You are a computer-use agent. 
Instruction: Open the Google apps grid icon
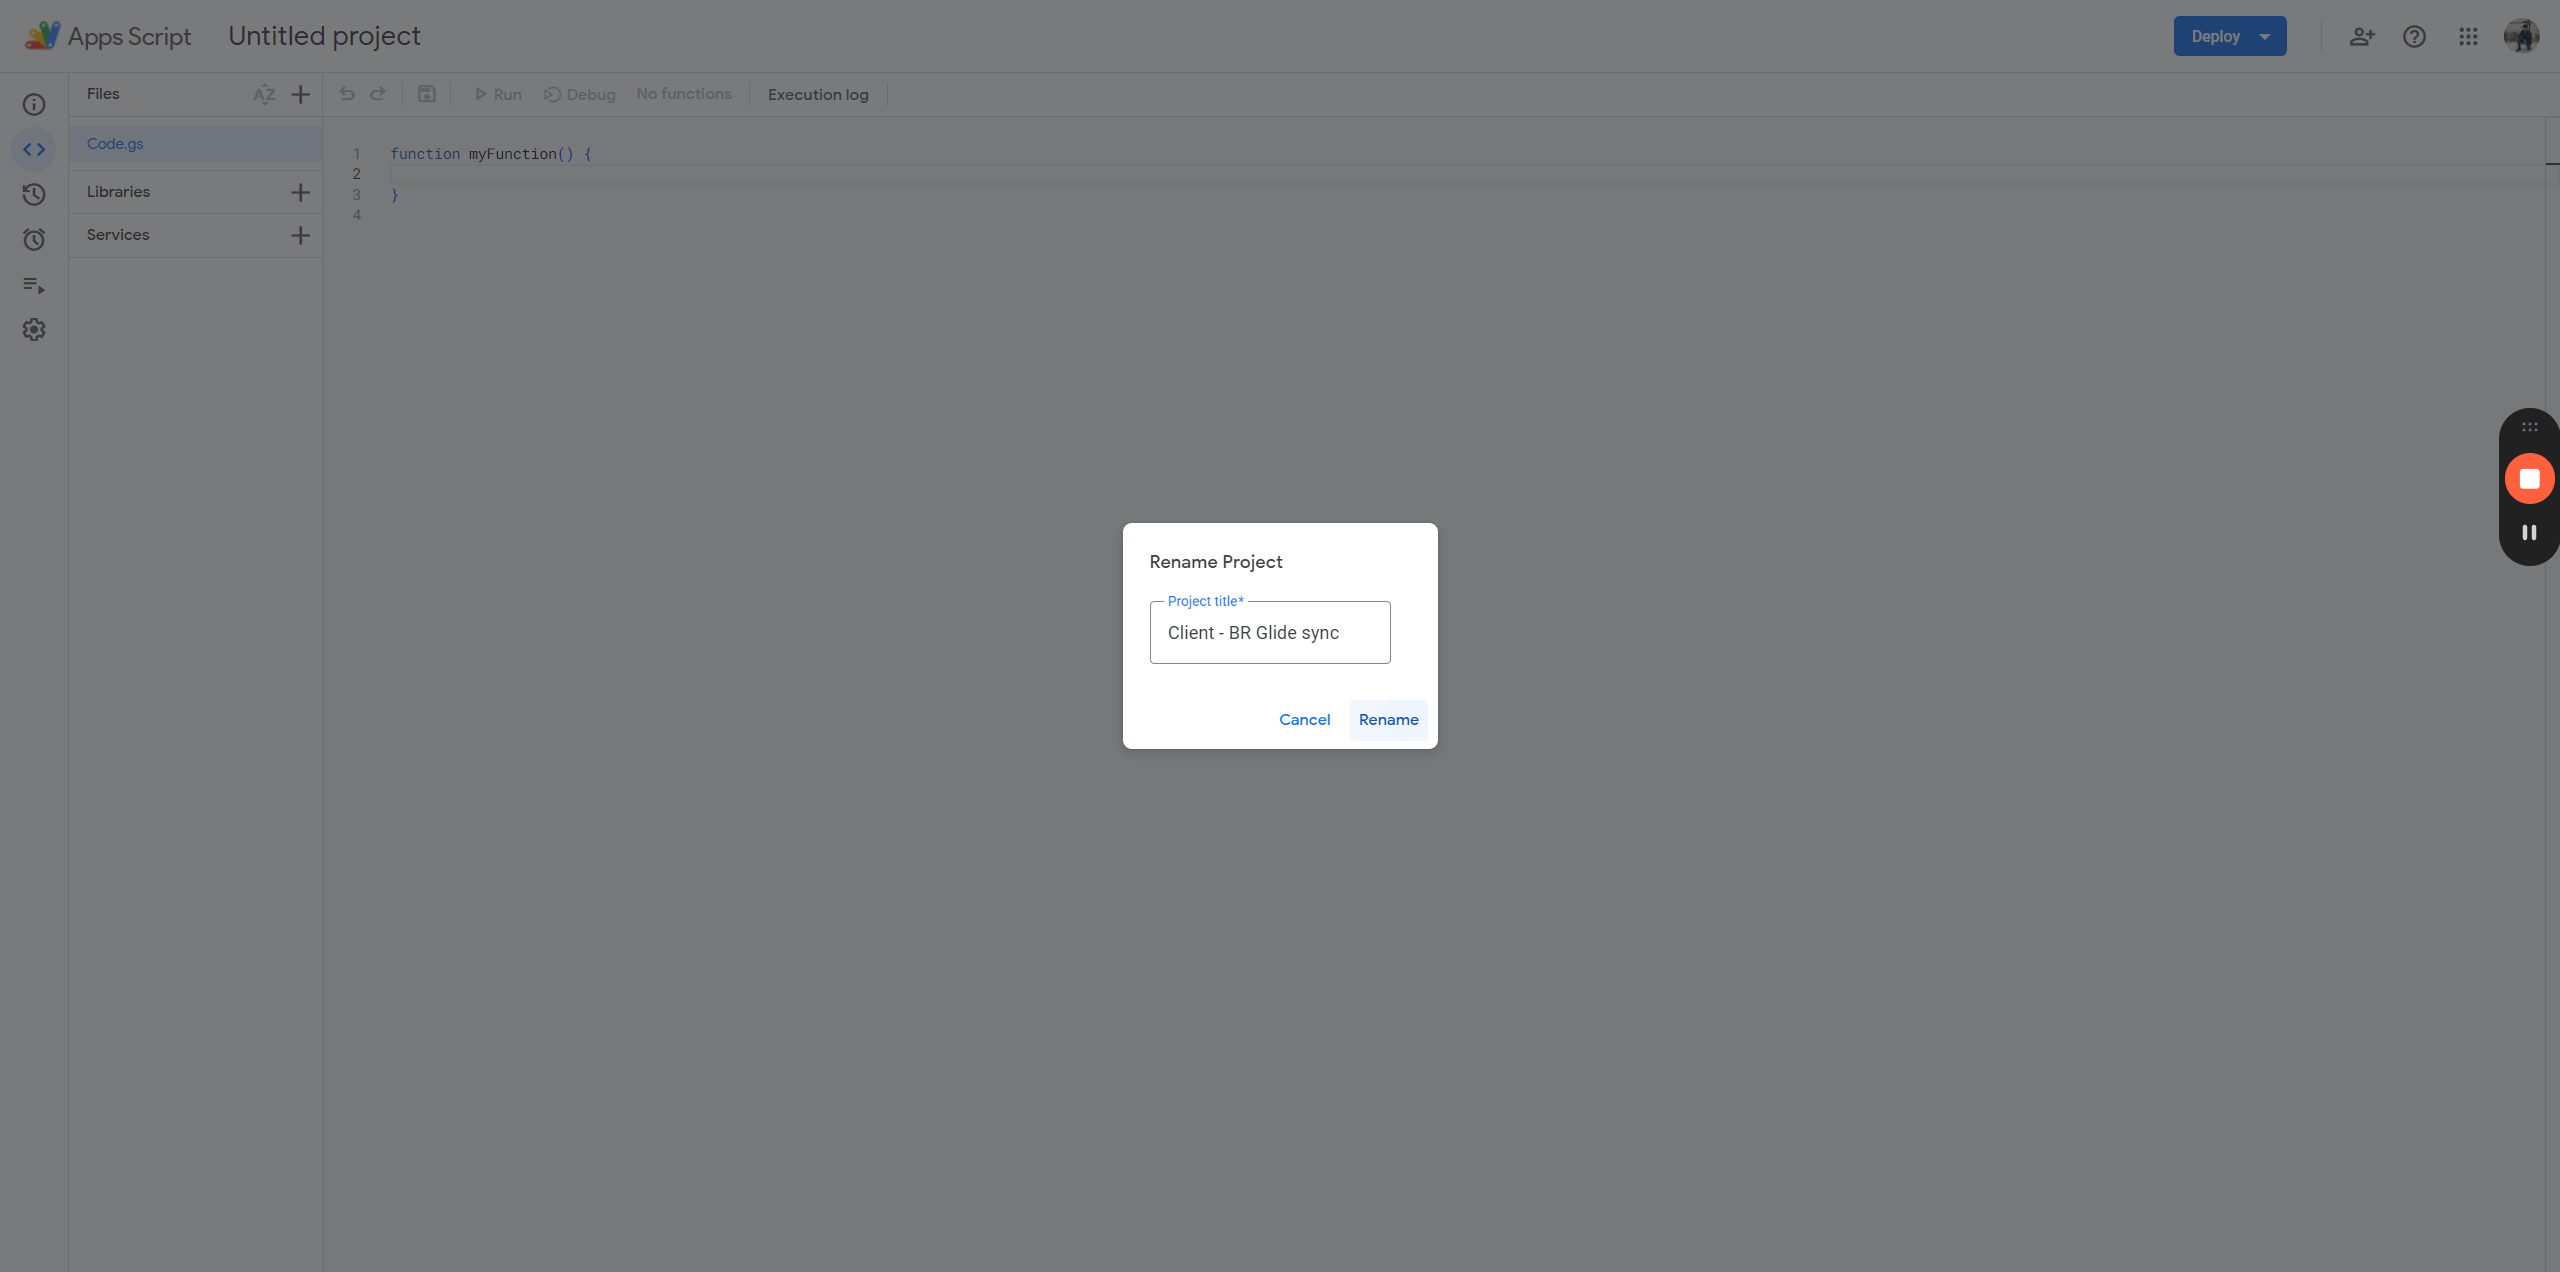pyautogui.click(x=2468, y=36)
